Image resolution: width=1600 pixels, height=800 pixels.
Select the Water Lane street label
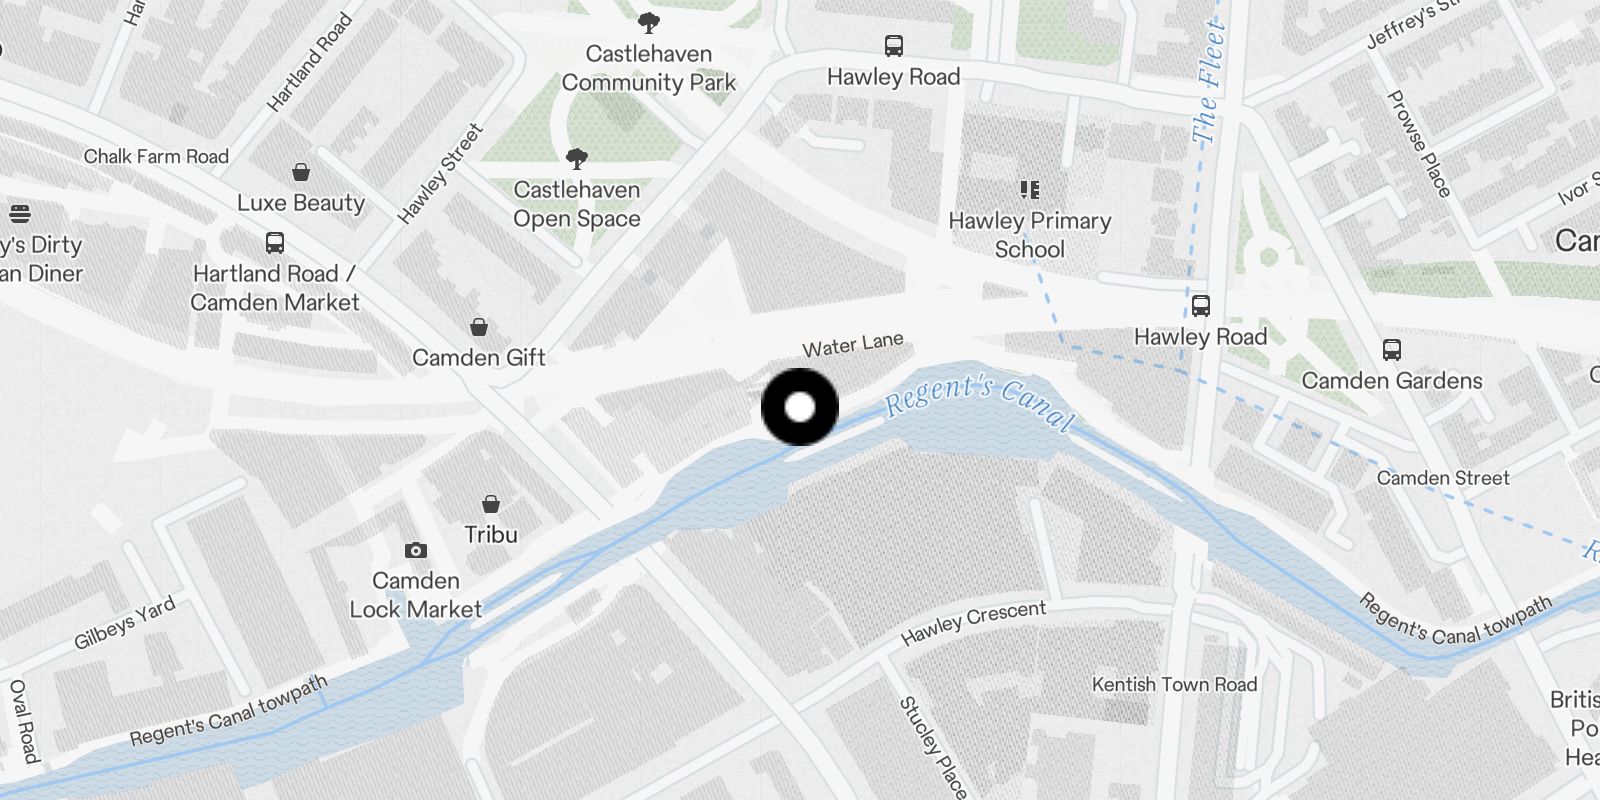[853, 345]
